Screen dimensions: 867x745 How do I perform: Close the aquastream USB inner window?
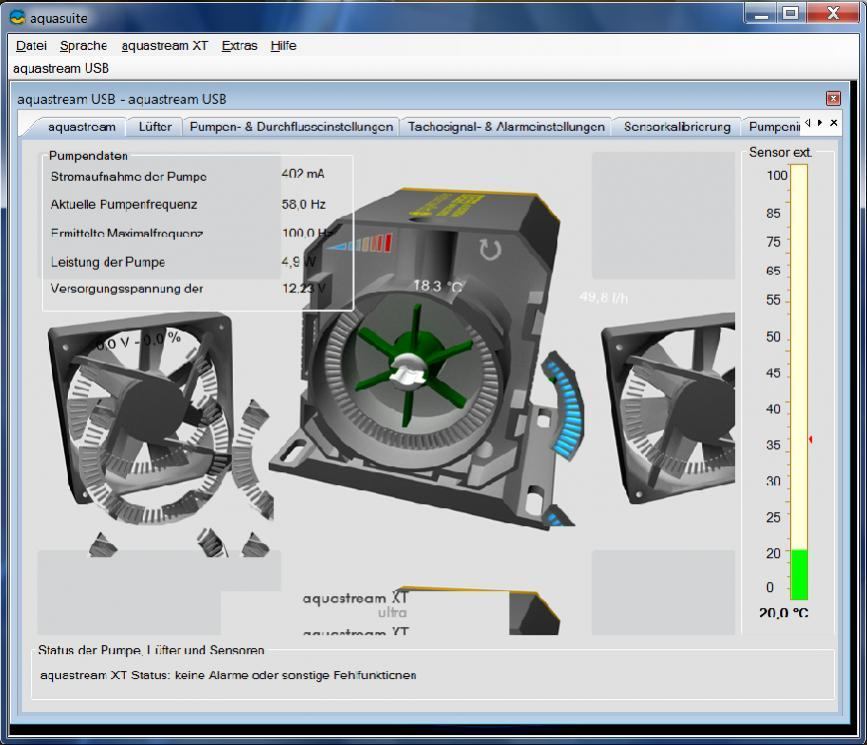833,98
